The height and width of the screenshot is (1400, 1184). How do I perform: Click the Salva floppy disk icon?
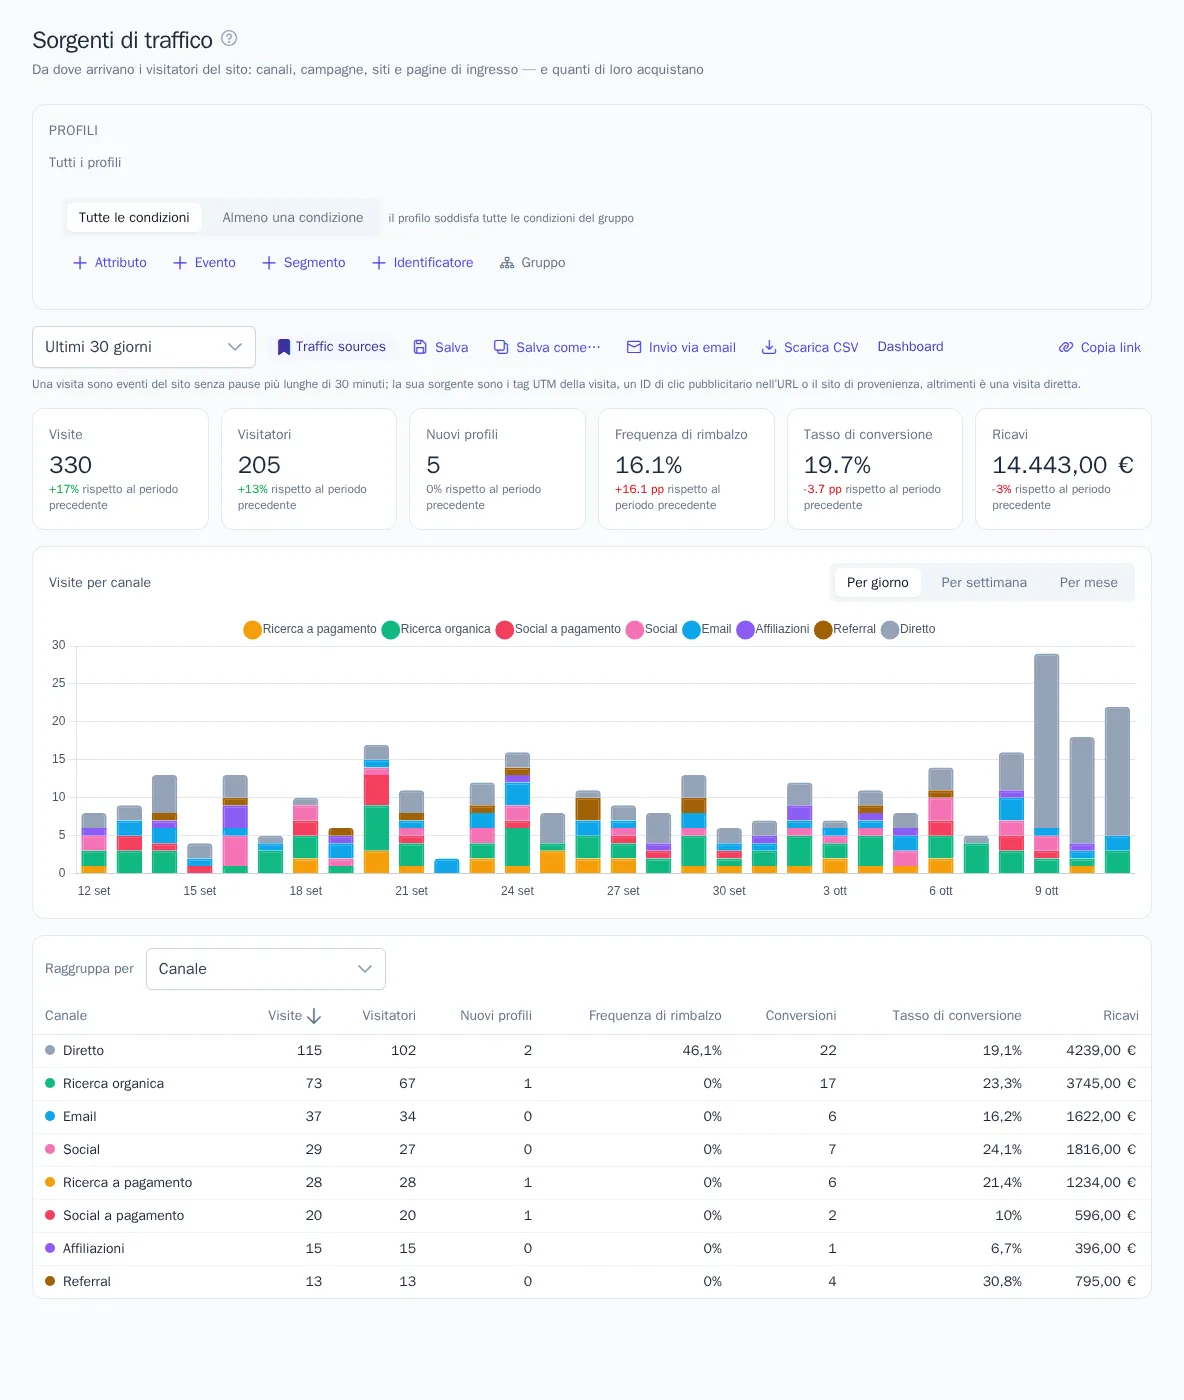421,347
